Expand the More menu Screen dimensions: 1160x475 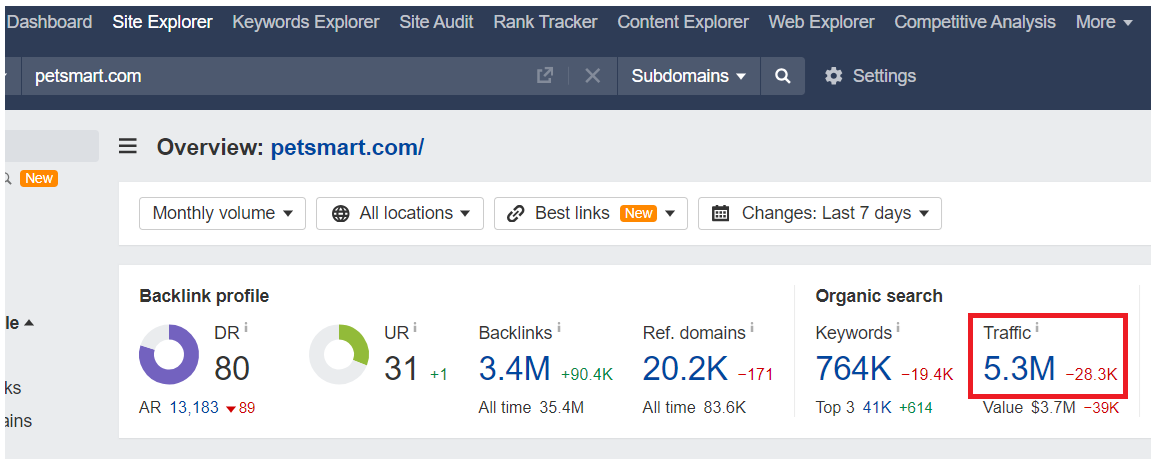1105,22
